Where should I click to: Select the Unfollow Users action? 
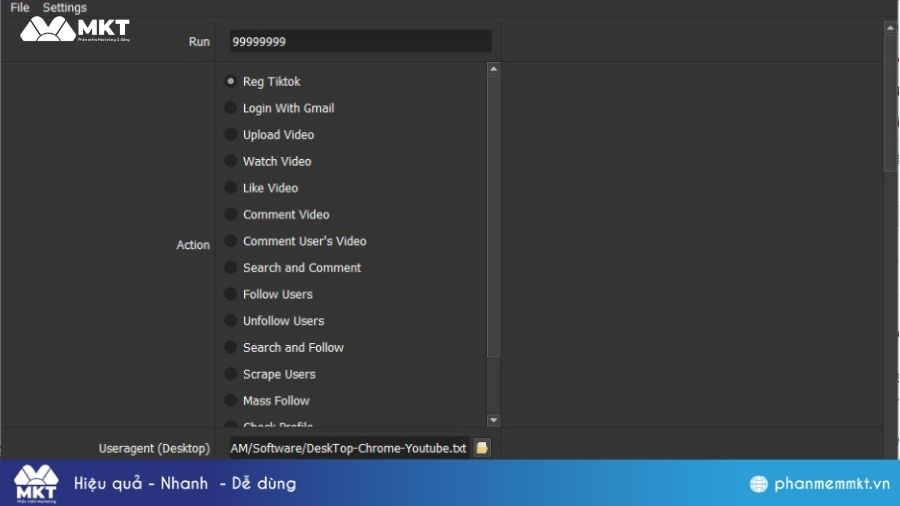coord(274,321)
